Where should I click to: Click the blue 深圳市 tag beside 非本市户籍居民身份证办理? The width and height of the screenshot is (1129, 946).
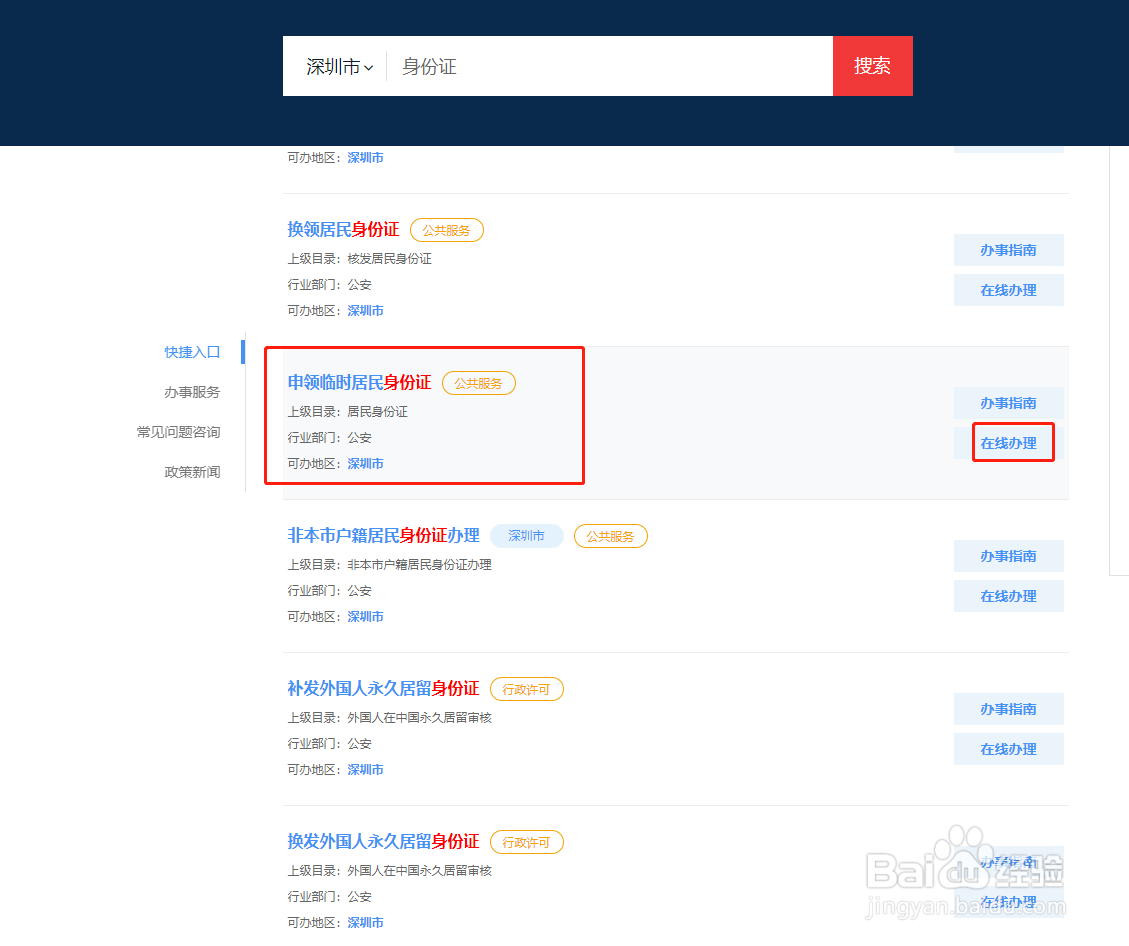[527, 536]
